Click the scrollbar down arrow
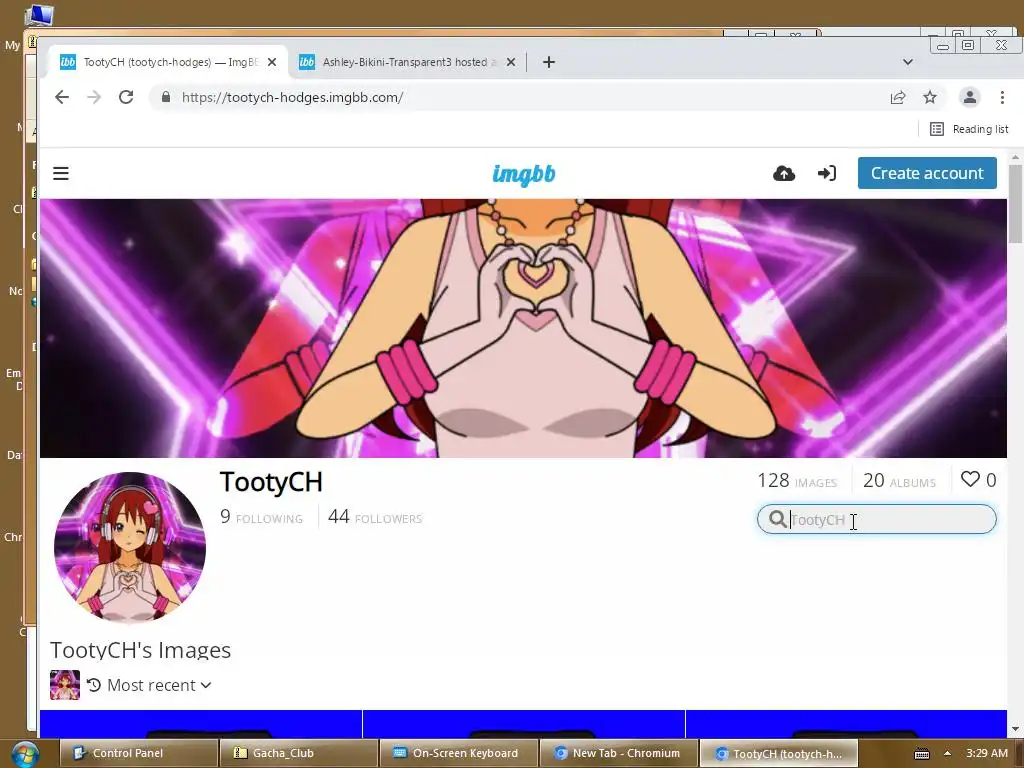 [1015, 729]
